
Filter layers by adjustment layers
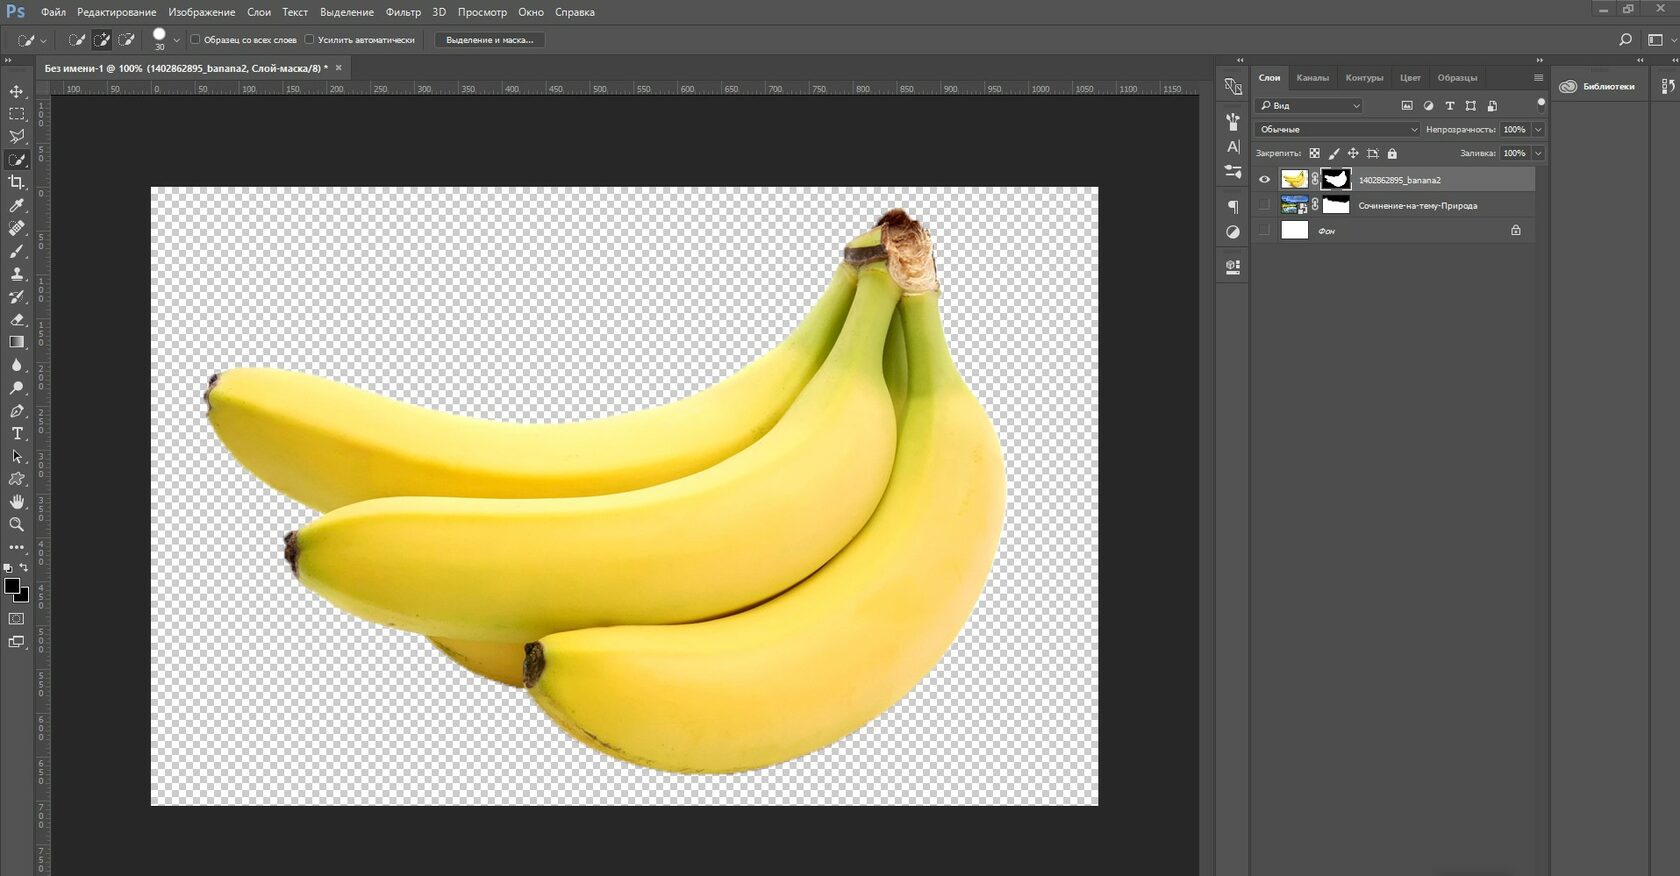[1428, 105]
